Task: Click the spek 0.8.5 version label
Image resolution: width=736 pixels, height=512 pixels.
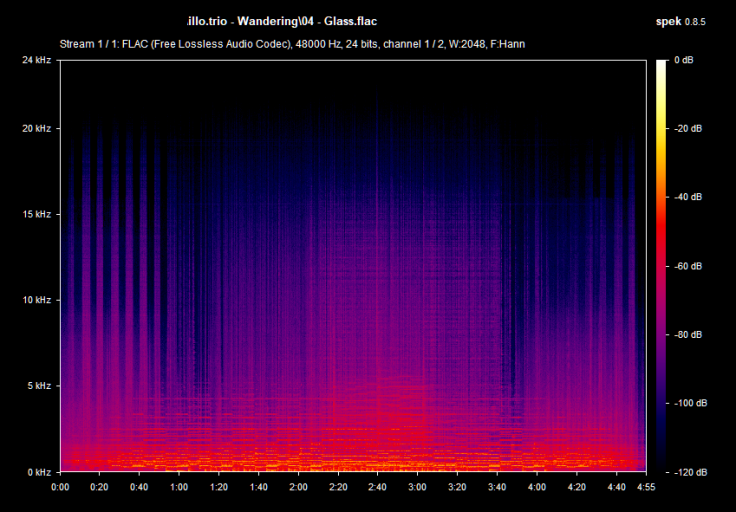Action: click(680, 22)
